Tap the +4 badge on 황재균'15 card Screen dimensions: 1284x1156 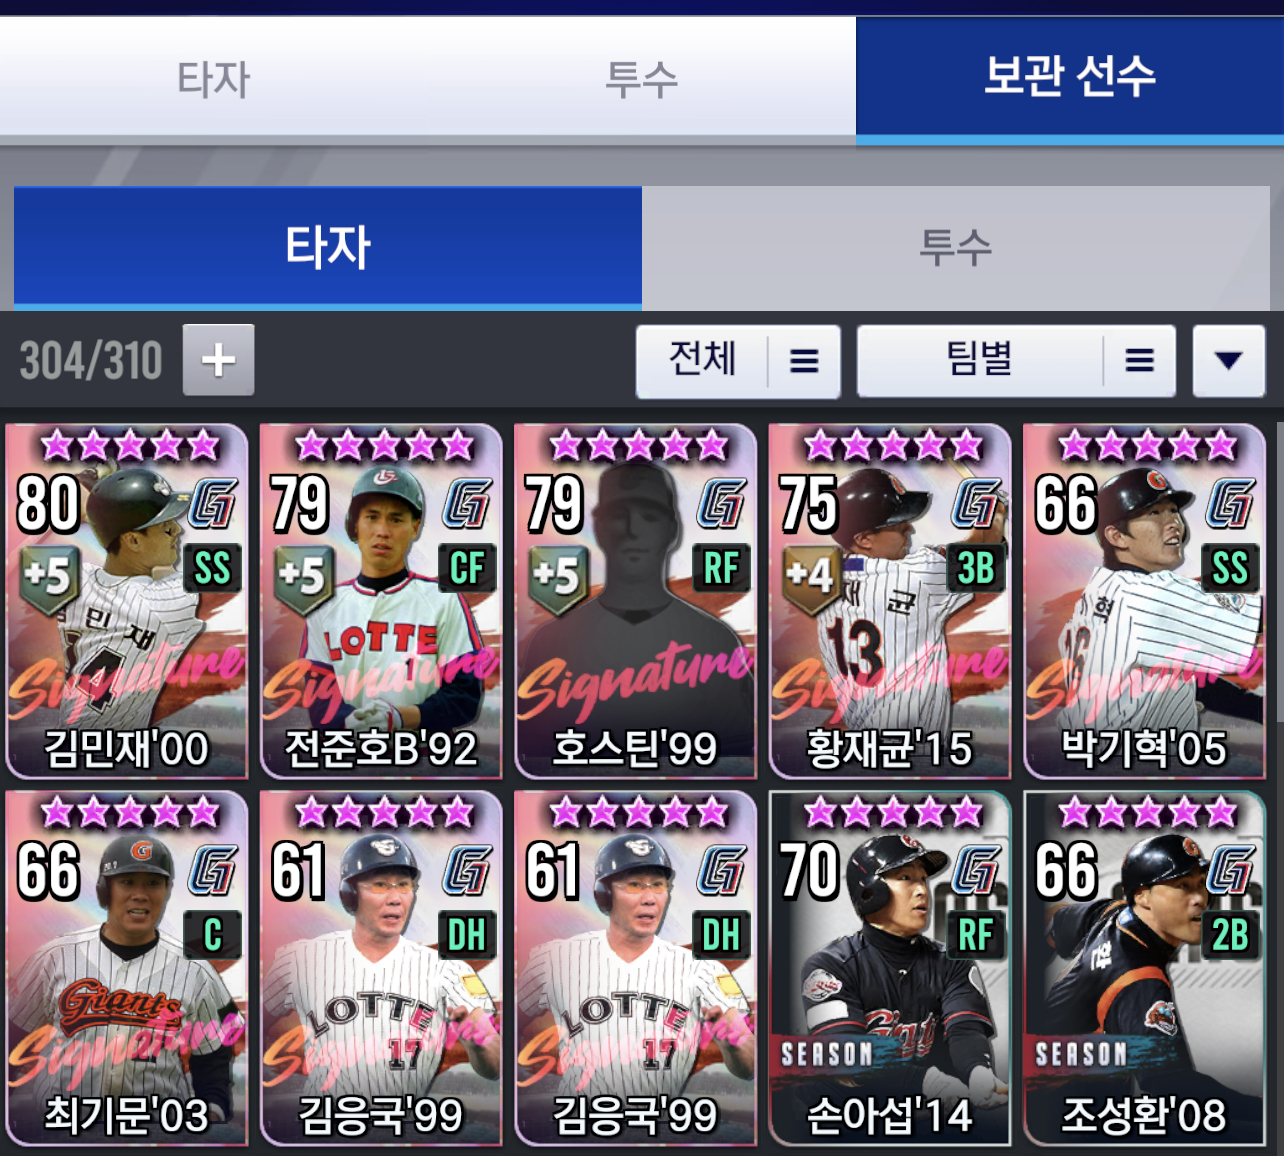(811, 577)
